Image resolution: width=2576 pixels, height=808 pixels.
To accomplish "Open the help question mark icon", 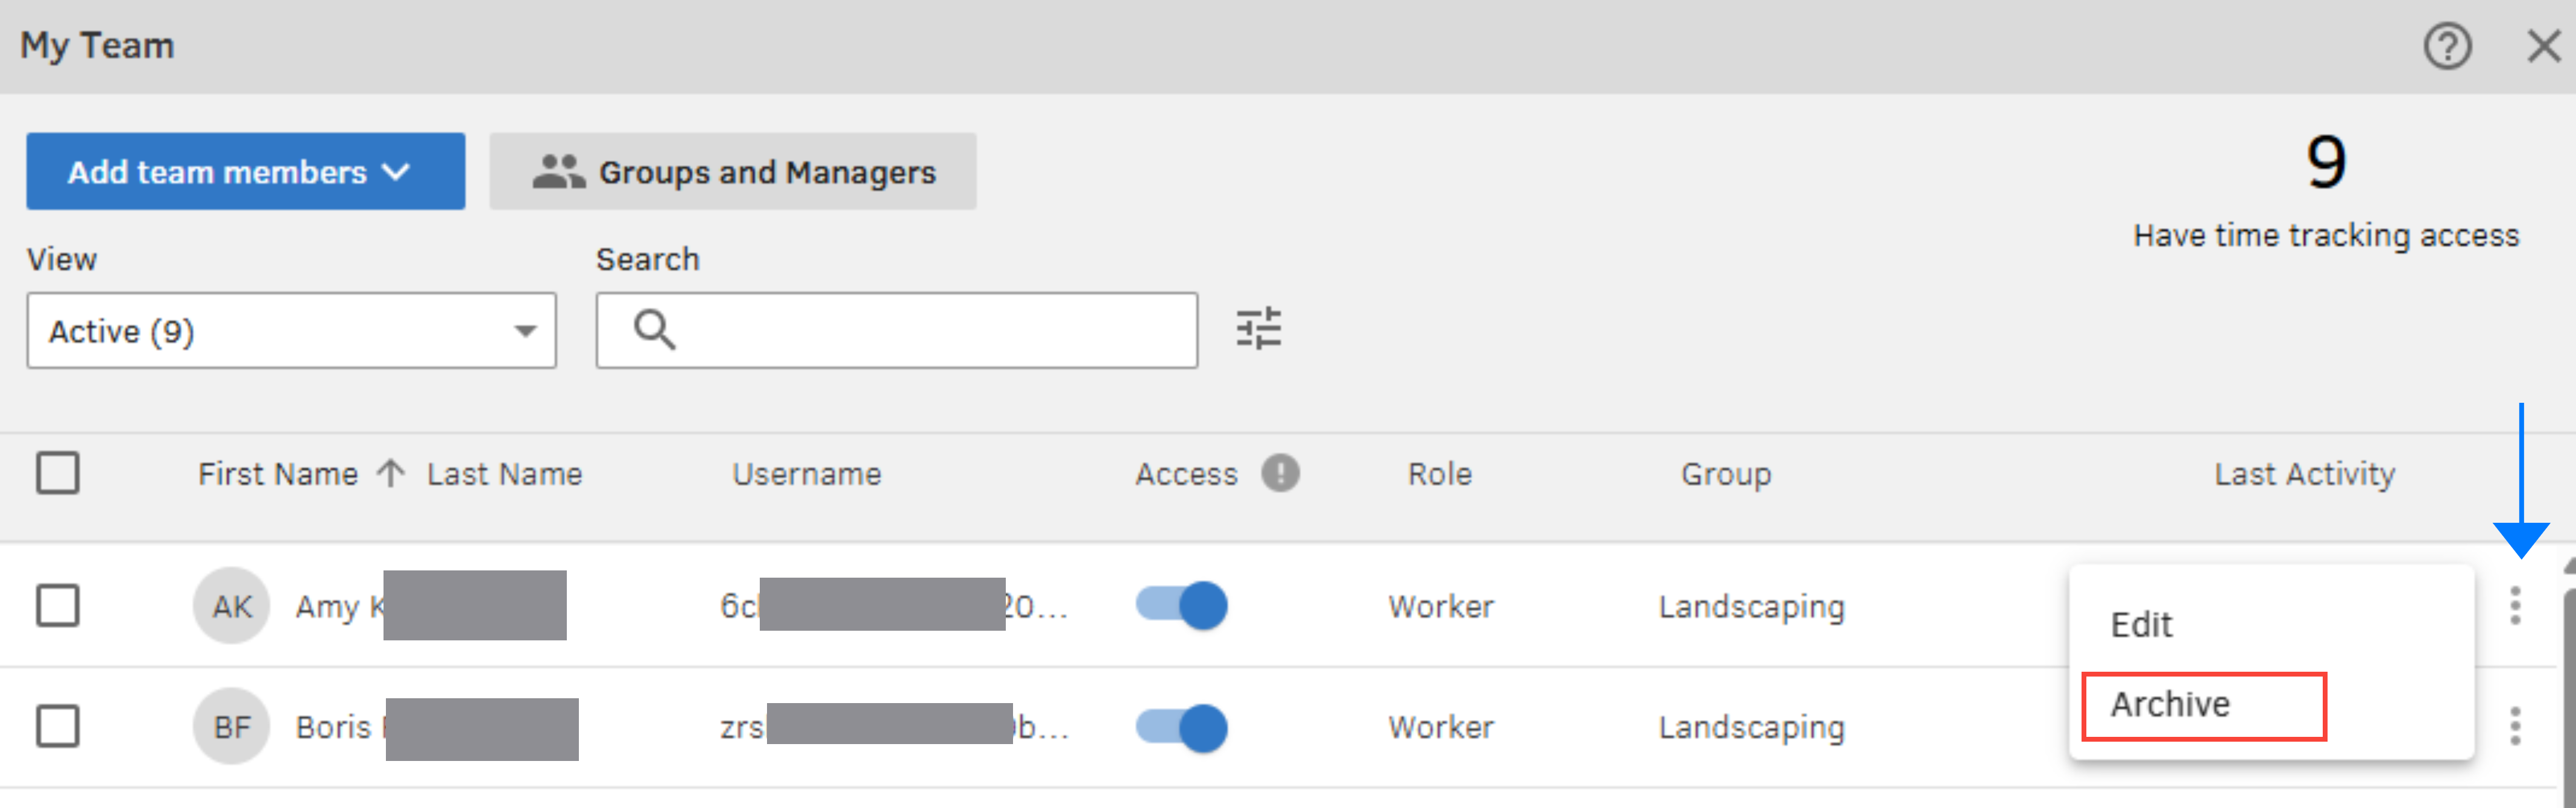I will coord(2446,46).
